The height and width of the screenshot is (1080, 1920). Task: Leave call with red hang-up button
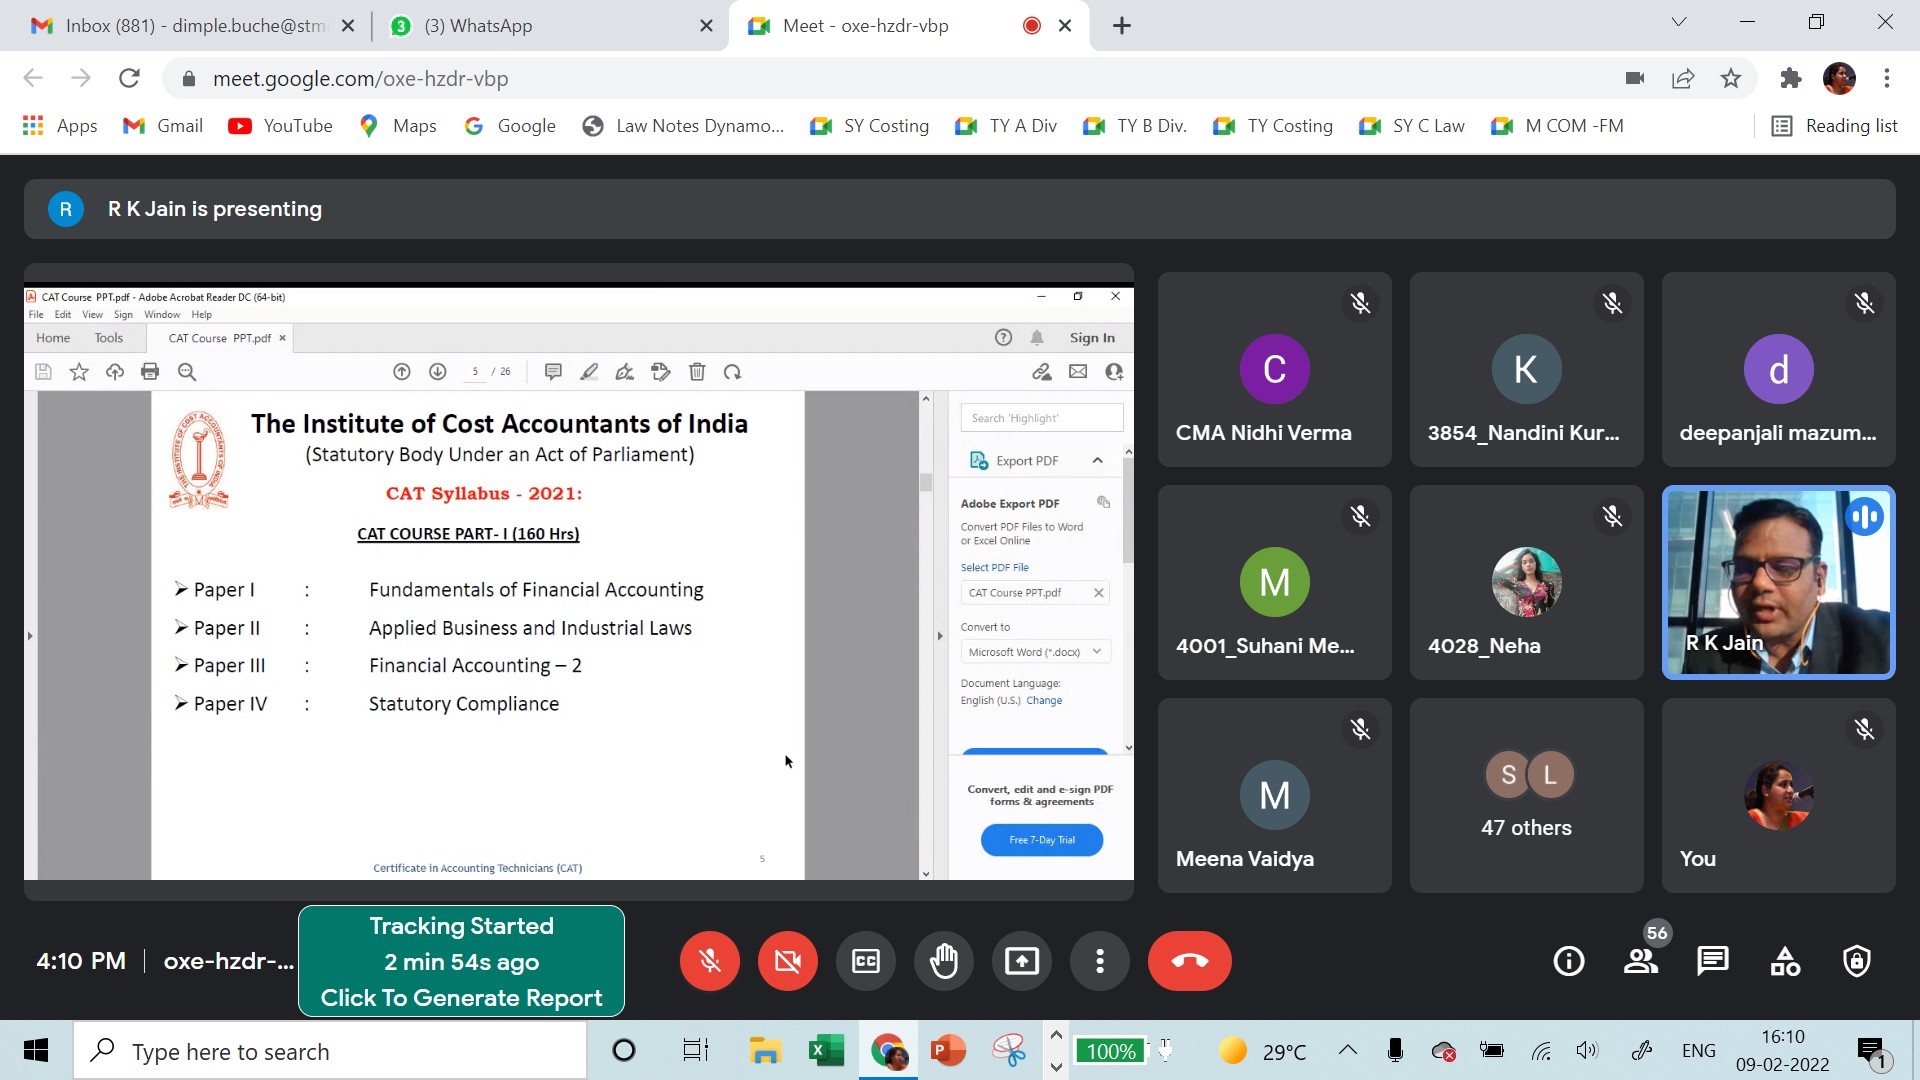tap(1189, 961)
